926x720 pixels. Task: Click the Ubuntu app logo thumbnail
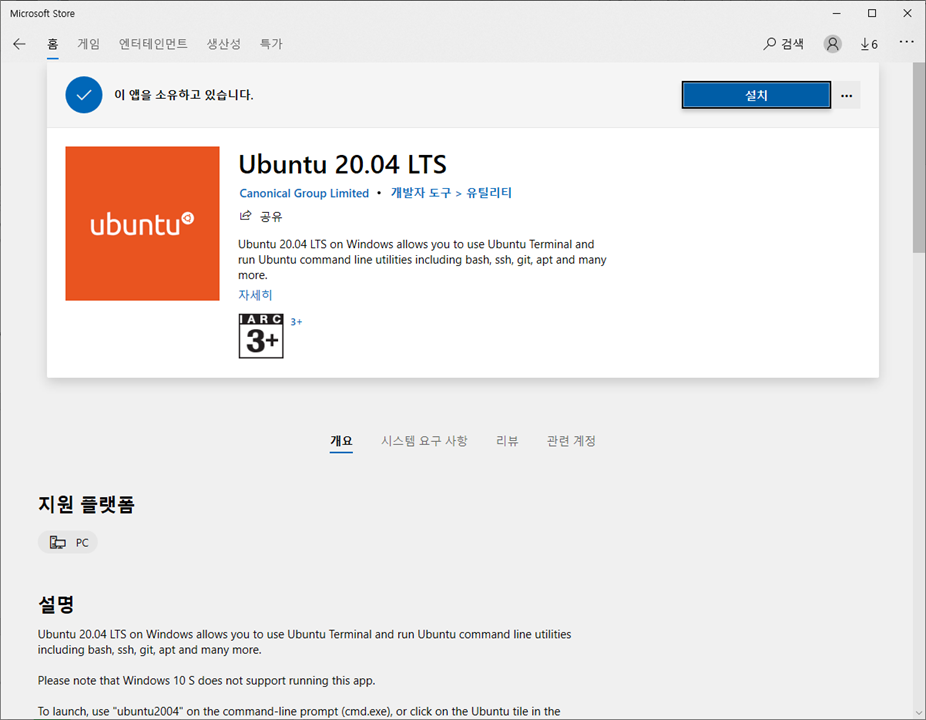[142, 223]
